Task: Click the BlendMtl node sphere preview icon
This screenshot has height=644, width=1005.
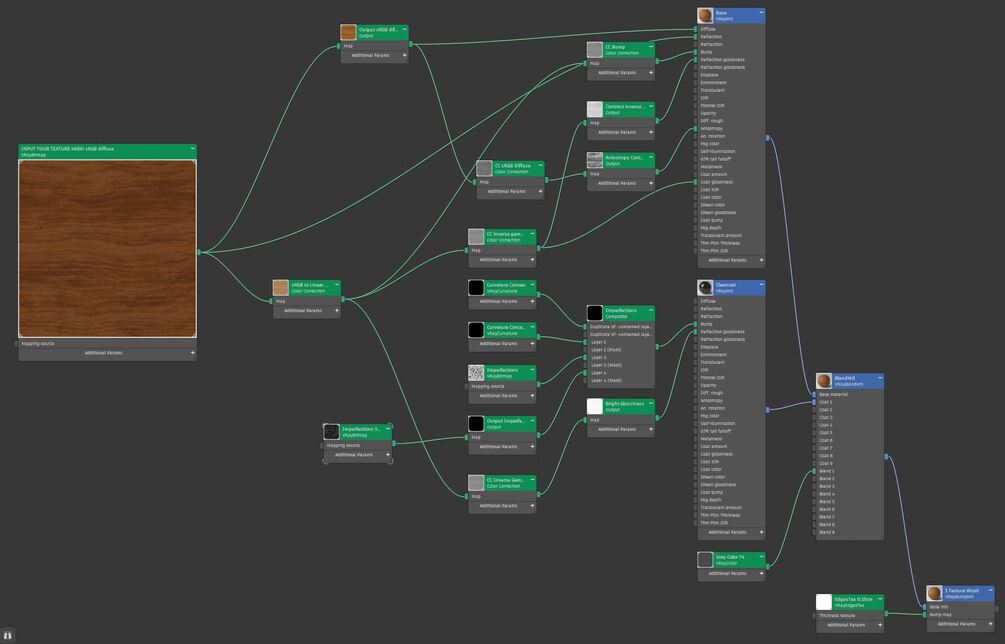Action: [x=824, y=381]
